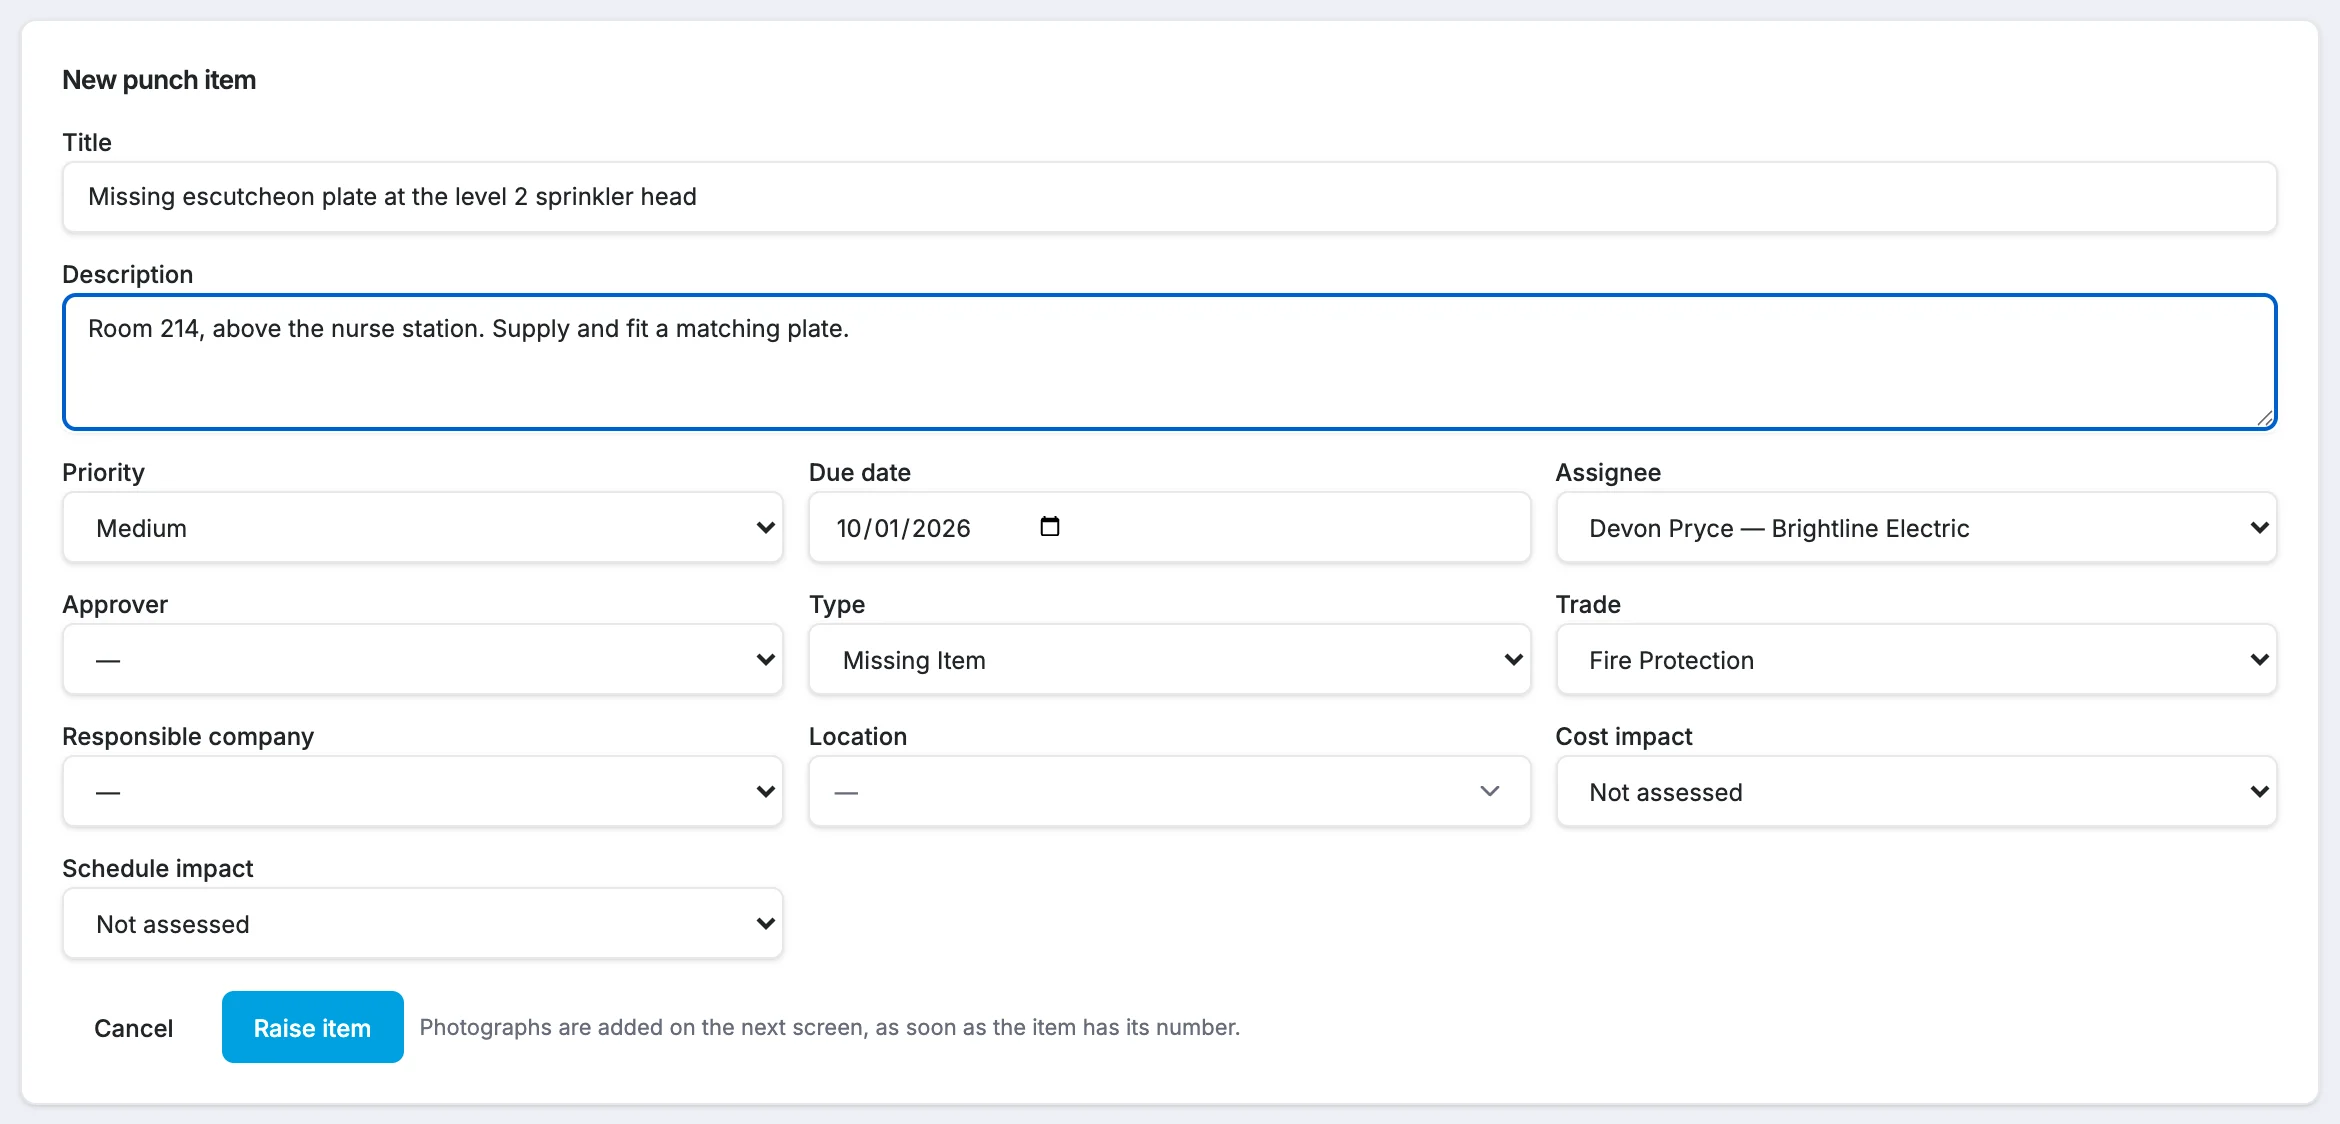Click the Cancel button
Image resolution: width=2340 pixels, height=1124 pixels.
(x=134, y=1027)
